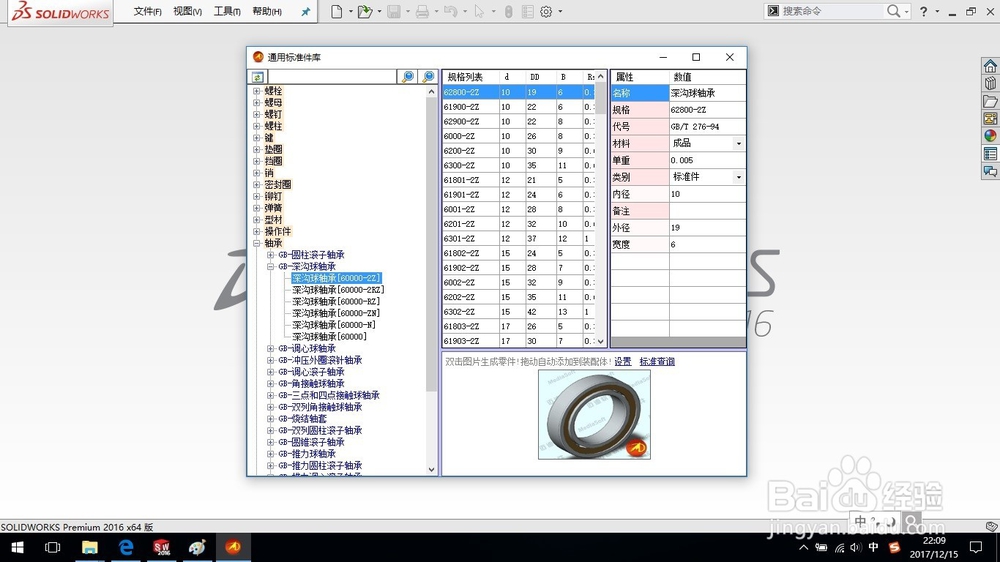Screen dimensions: 1000x562
Task: Click the Open file icon in toolbar
Action: (365, 11)
